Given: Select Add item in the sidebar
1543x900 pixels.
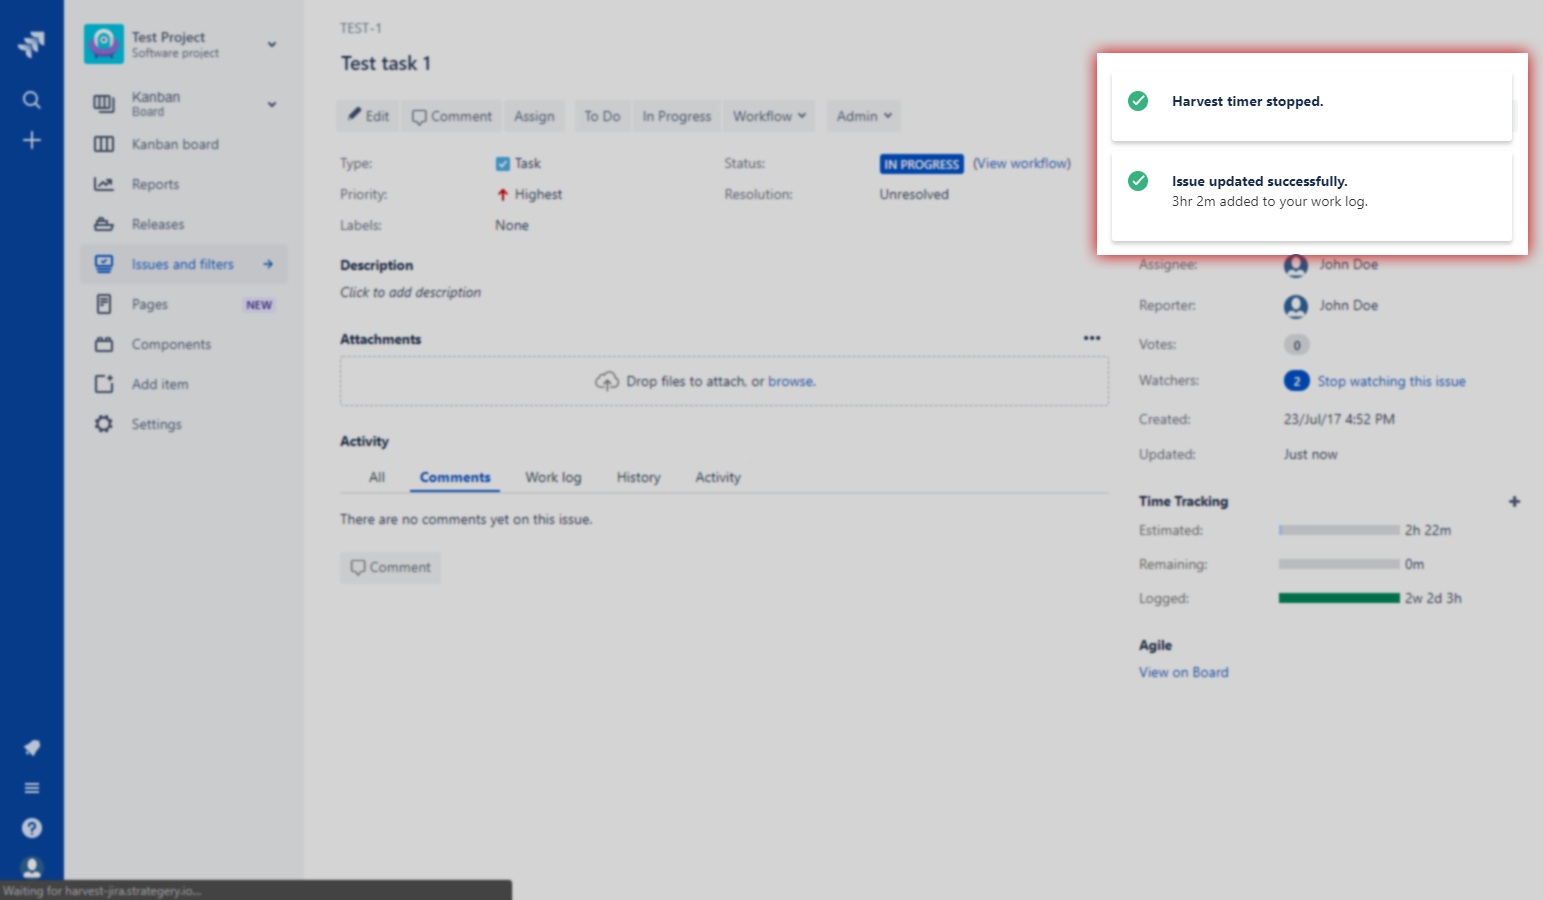Looking at the screenshot, I should click(158, 384).
